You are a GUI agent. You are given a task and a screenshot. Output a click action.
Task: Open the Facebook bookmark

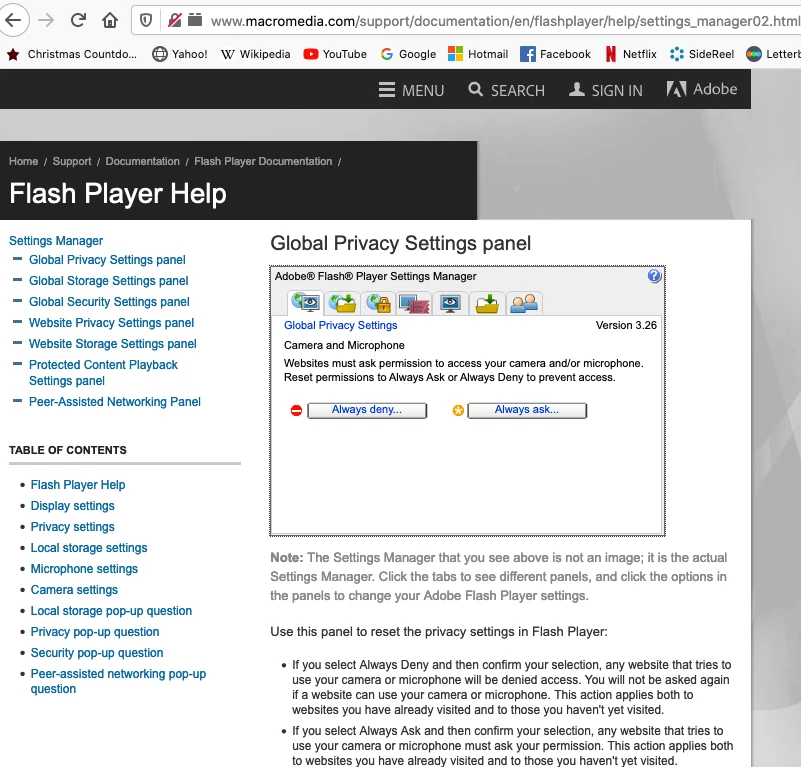(555, 54)
